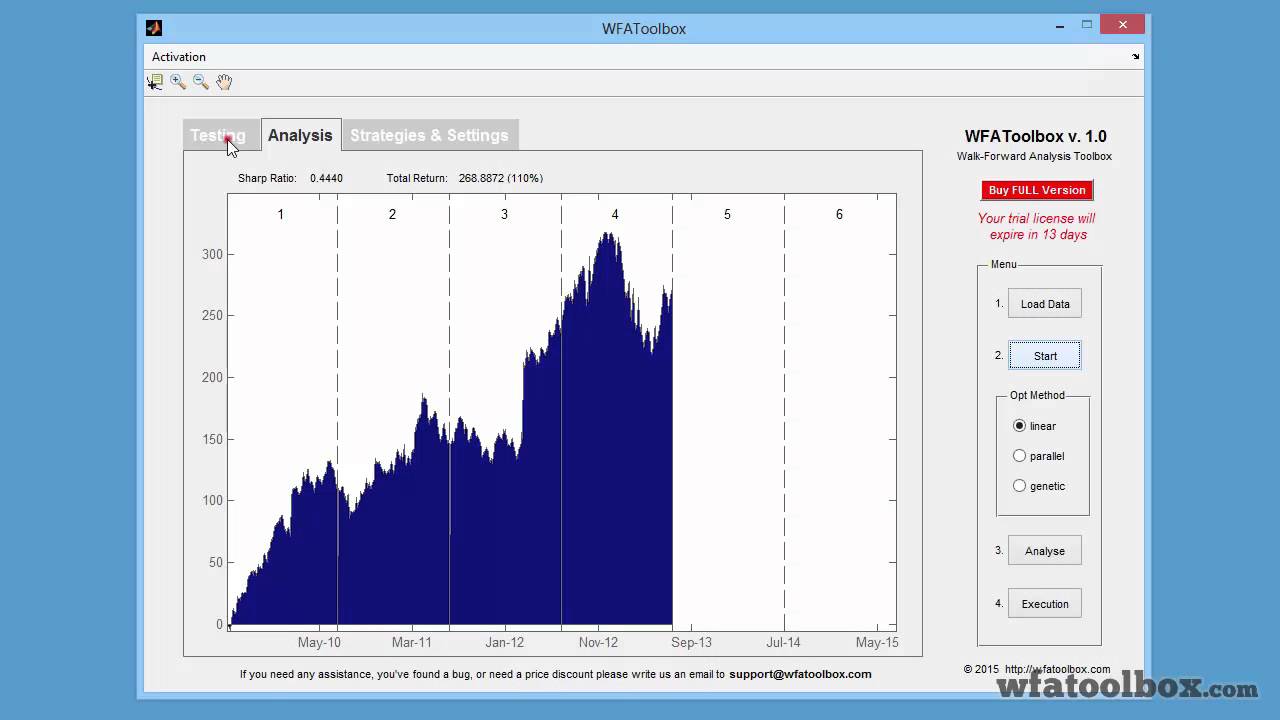Click the MATLAB app icon in title bar
1280x720 pixels.
pyautogui.click(x=153, y=28)
